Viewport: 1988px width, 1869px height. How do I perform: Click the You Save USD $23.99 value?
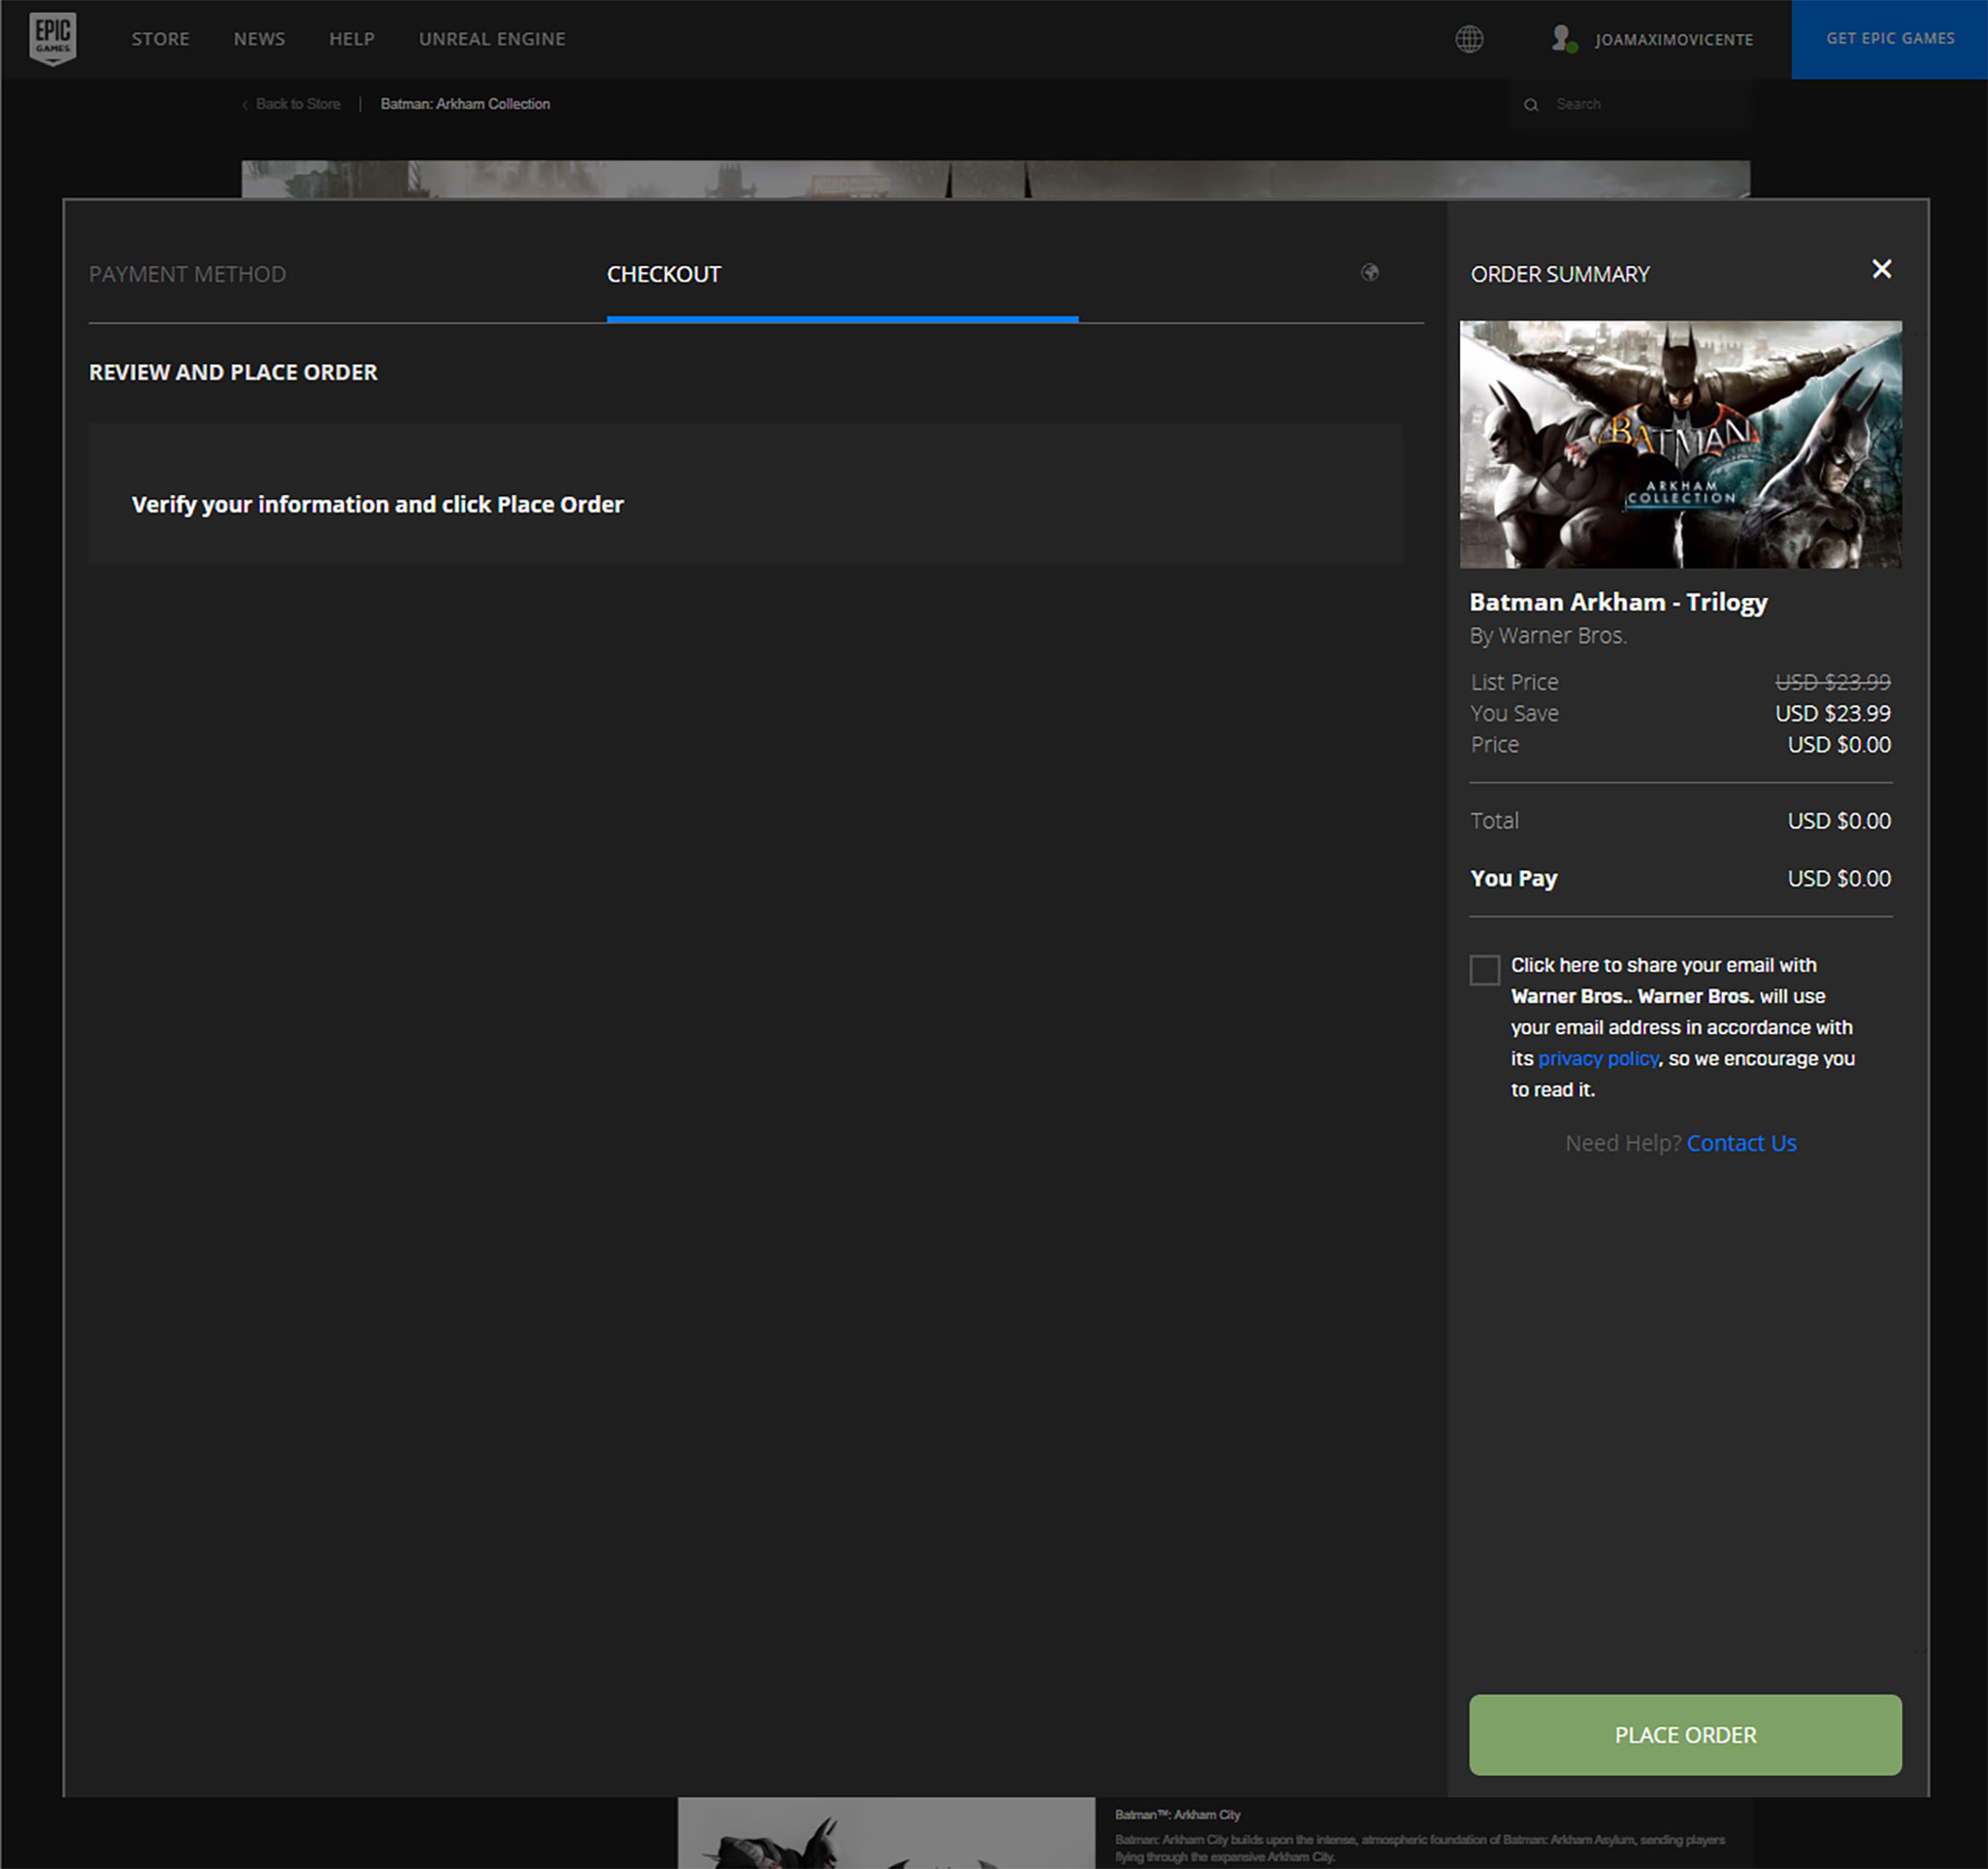click(1832, 713)
